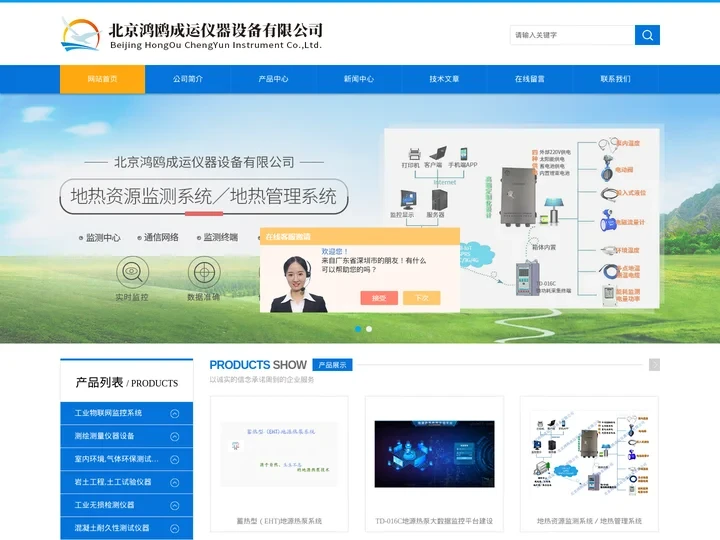Open 岩土工程,土工试验仪器 category link
The width and height of the screenshot is (720, 540).
[113, 482]
